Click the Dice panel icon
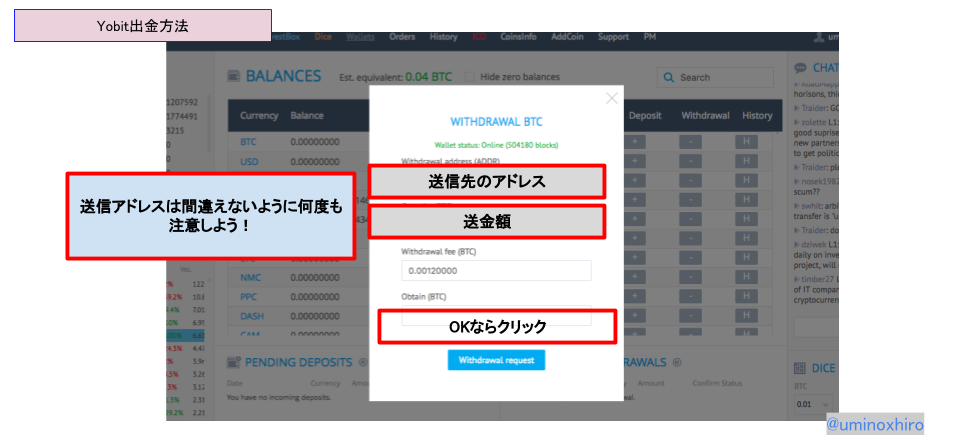This screenshot has width=954, height=443. (801, 368)
